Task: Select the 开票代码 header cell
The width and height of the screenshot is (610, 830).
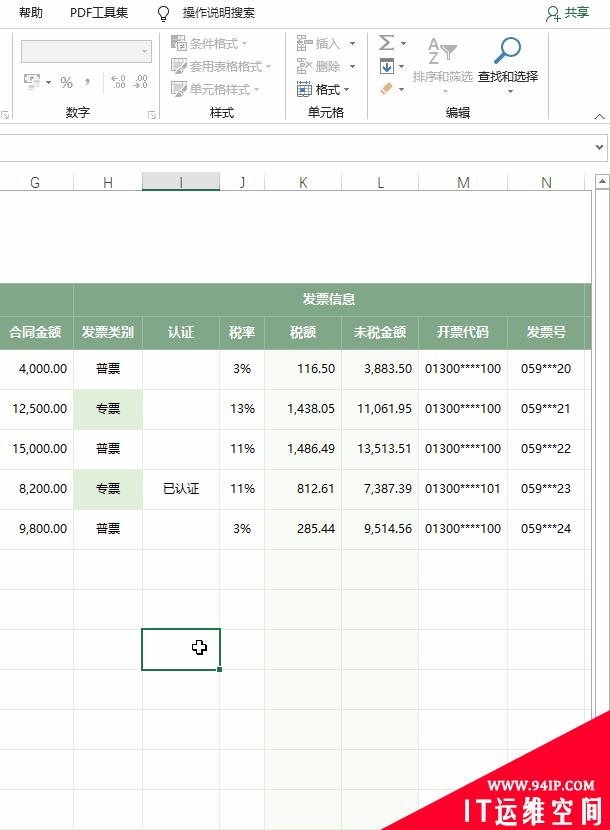Action: point(463,332)
